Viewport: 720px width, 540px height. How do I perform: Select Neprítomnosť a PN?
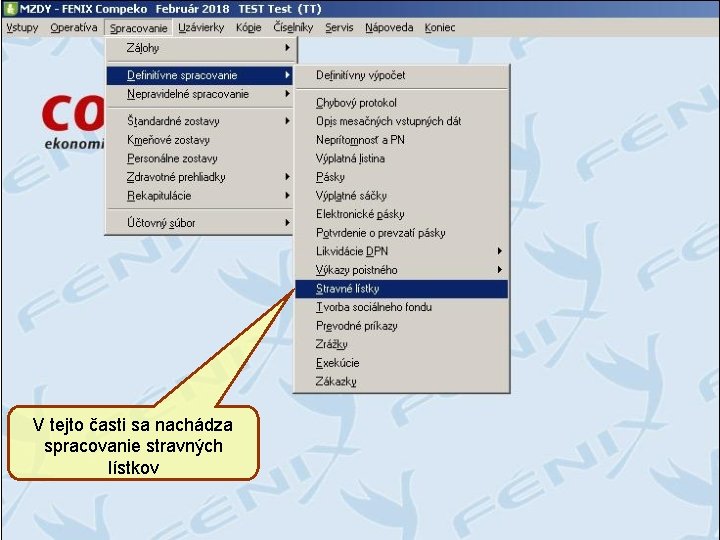(x=402, y=140)
